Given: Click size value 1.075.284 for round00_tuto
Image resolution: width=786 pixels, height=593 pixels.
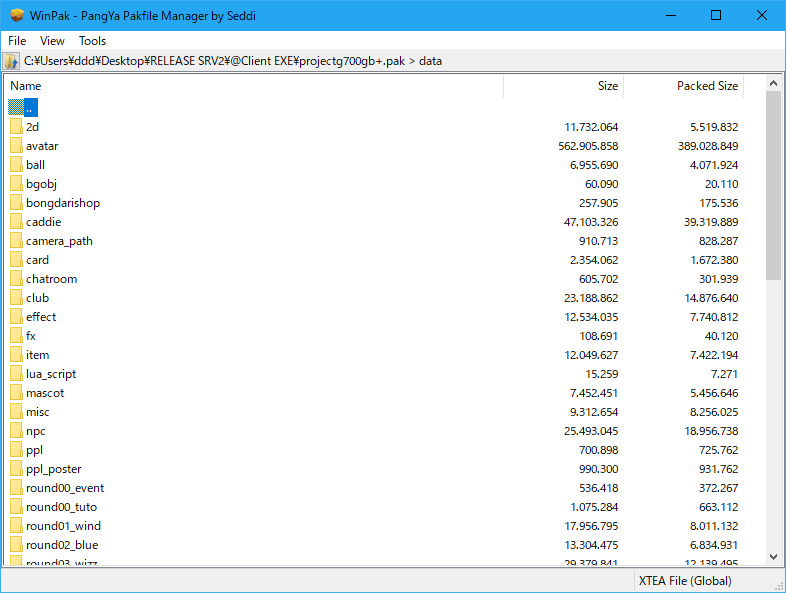Looking at the screenshot, I should click(594, 507).
